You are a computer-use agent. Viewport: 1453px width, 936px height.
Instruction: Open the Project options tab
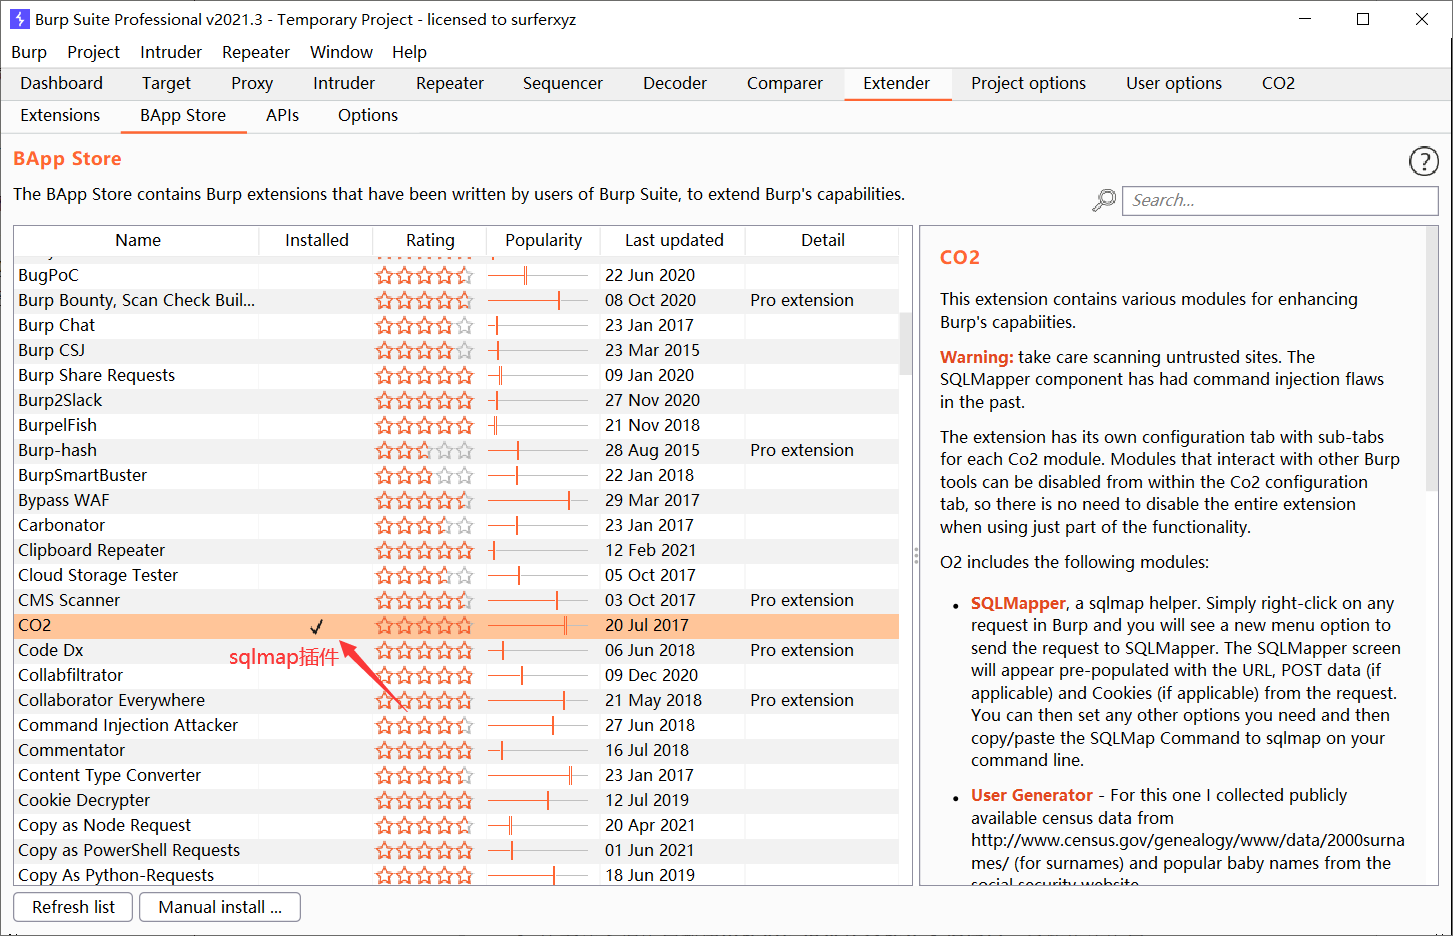pos(1028,83)
